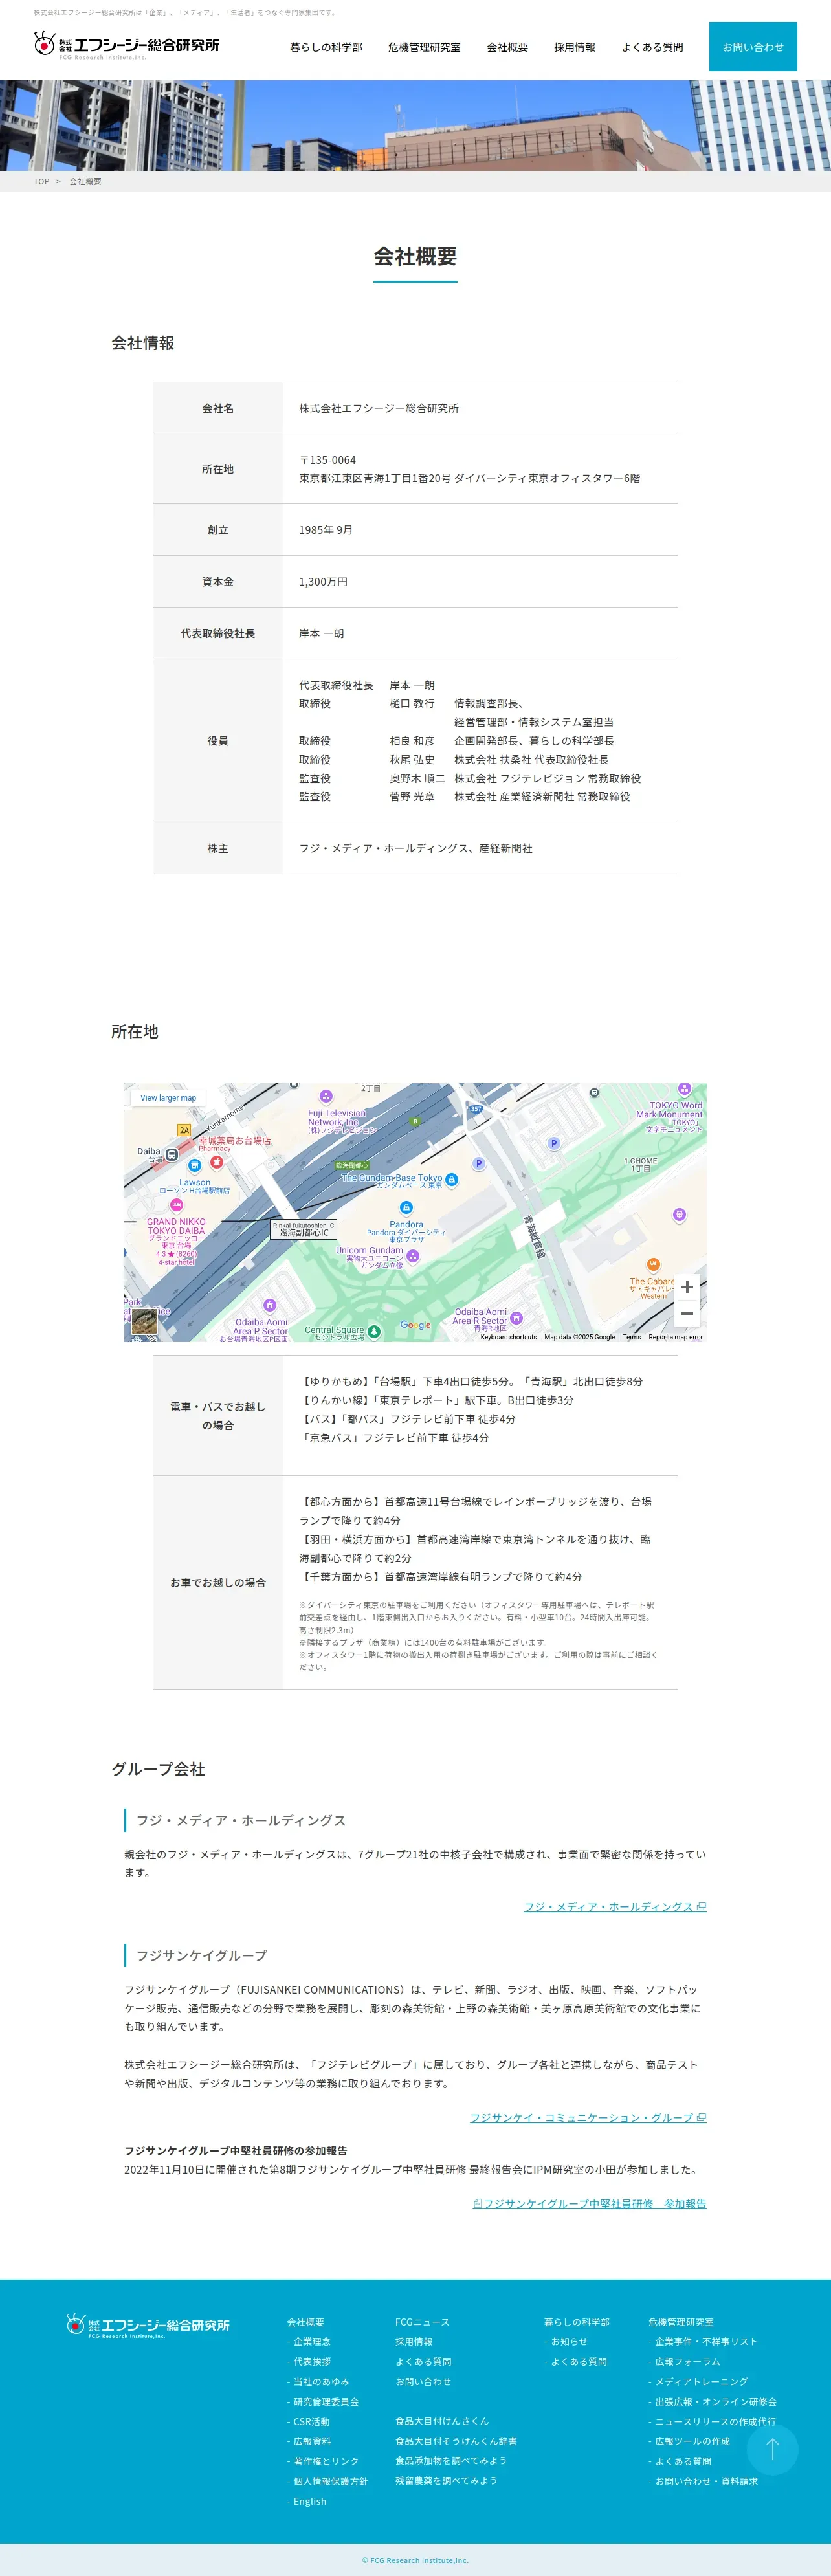This screenshot has width=831, height=2576.
Task: Select 採用情報 in header navigation
Action: (574, 47)
